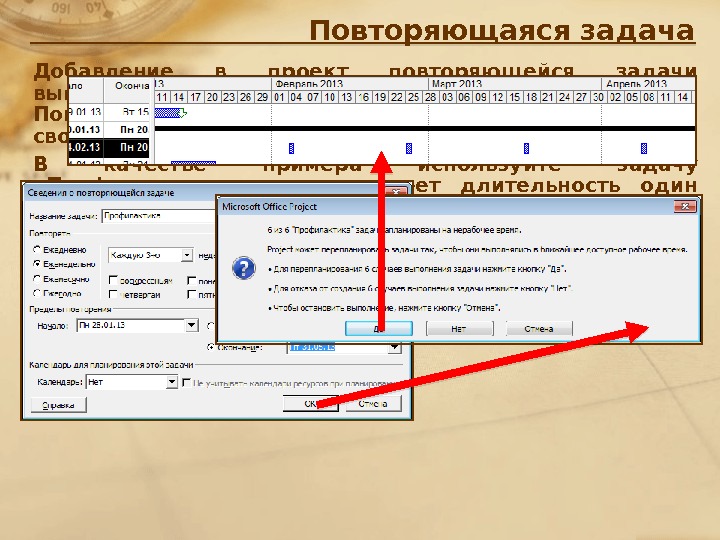The image size is (720, 540).
Task: Click the Оконча column header
Action: click(129, 86)
